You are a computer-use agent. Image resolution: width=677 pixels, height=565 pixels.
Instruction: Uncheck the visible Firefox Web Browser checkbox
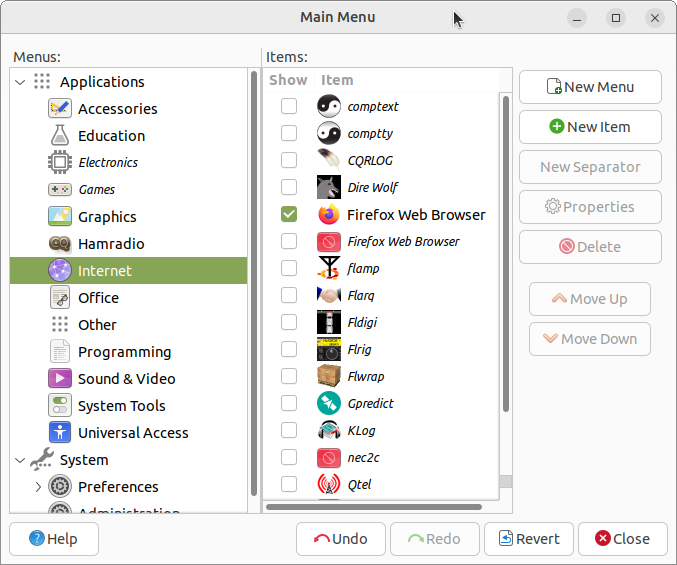[x=289, y=214]
